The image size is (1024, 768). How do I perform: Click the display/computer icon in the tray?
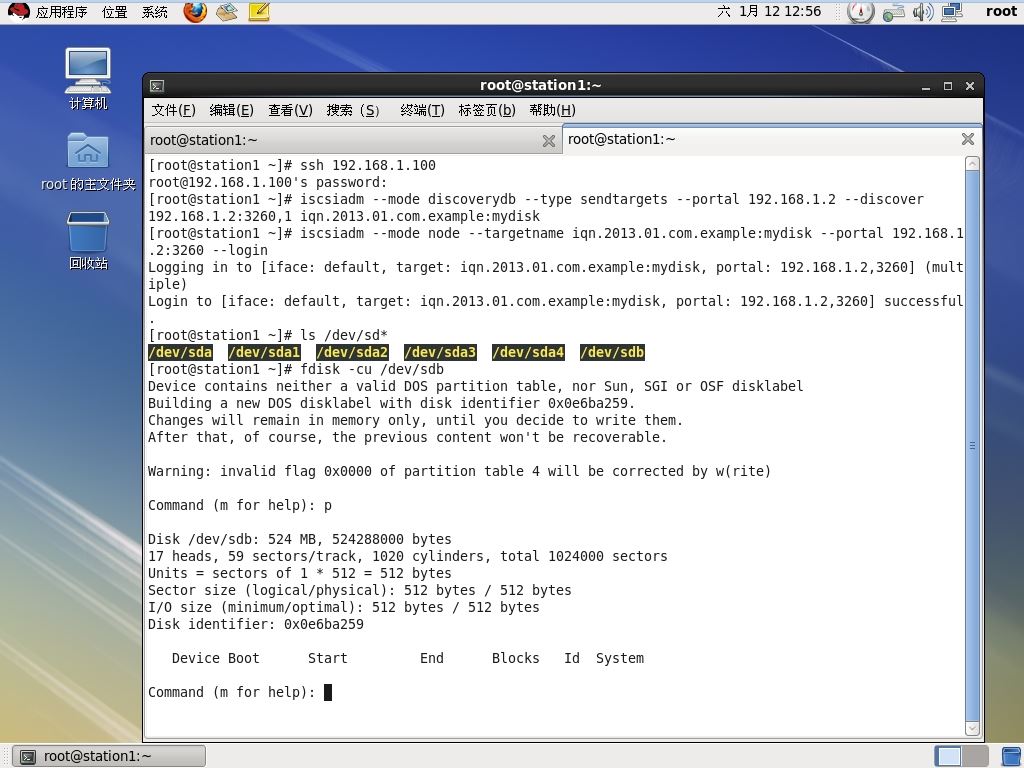tap(952, 12)
